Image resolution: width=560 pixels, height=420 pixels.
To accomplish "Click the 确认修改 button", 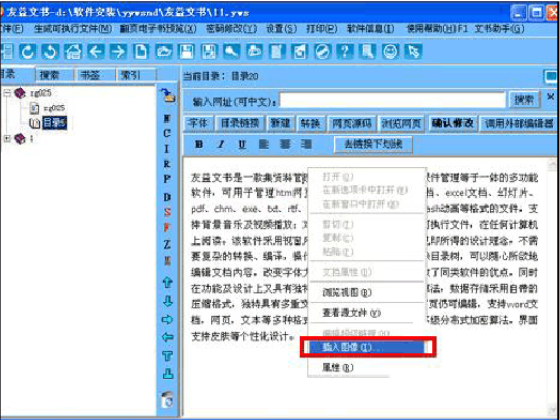I will 453,124.
